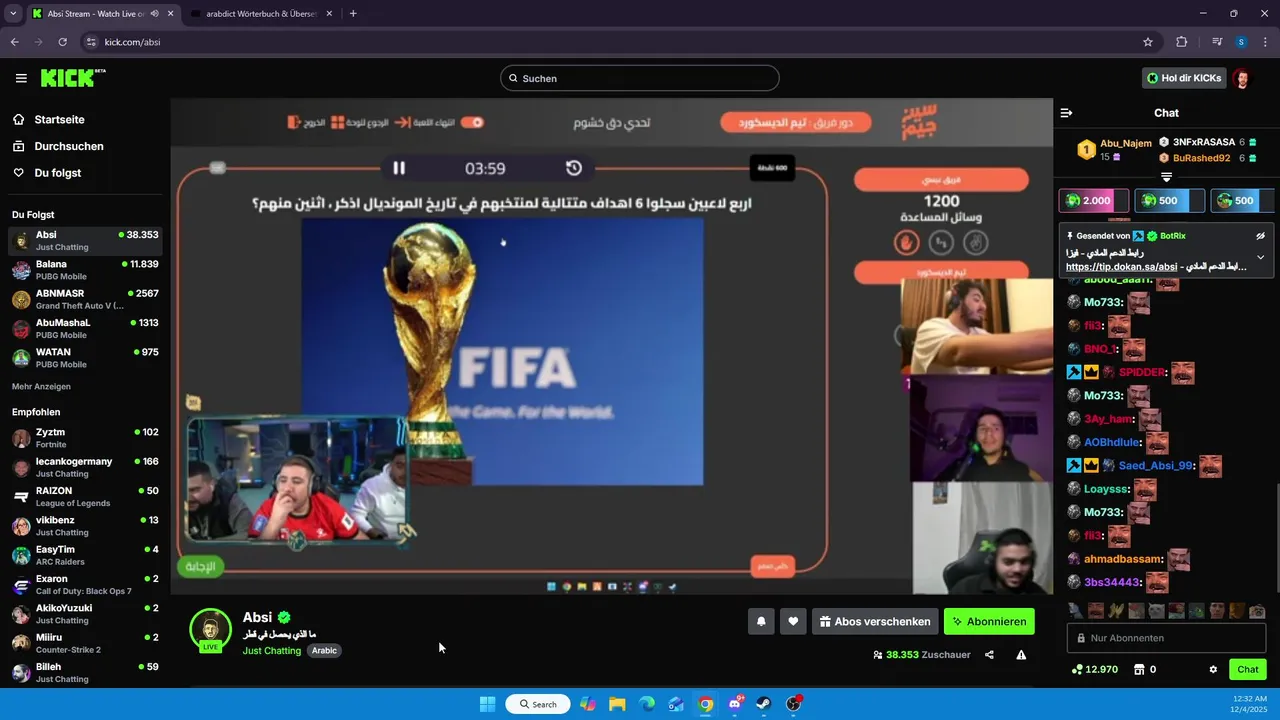Collapse the chat panel with the arrow icon

tap(1066, 113)
